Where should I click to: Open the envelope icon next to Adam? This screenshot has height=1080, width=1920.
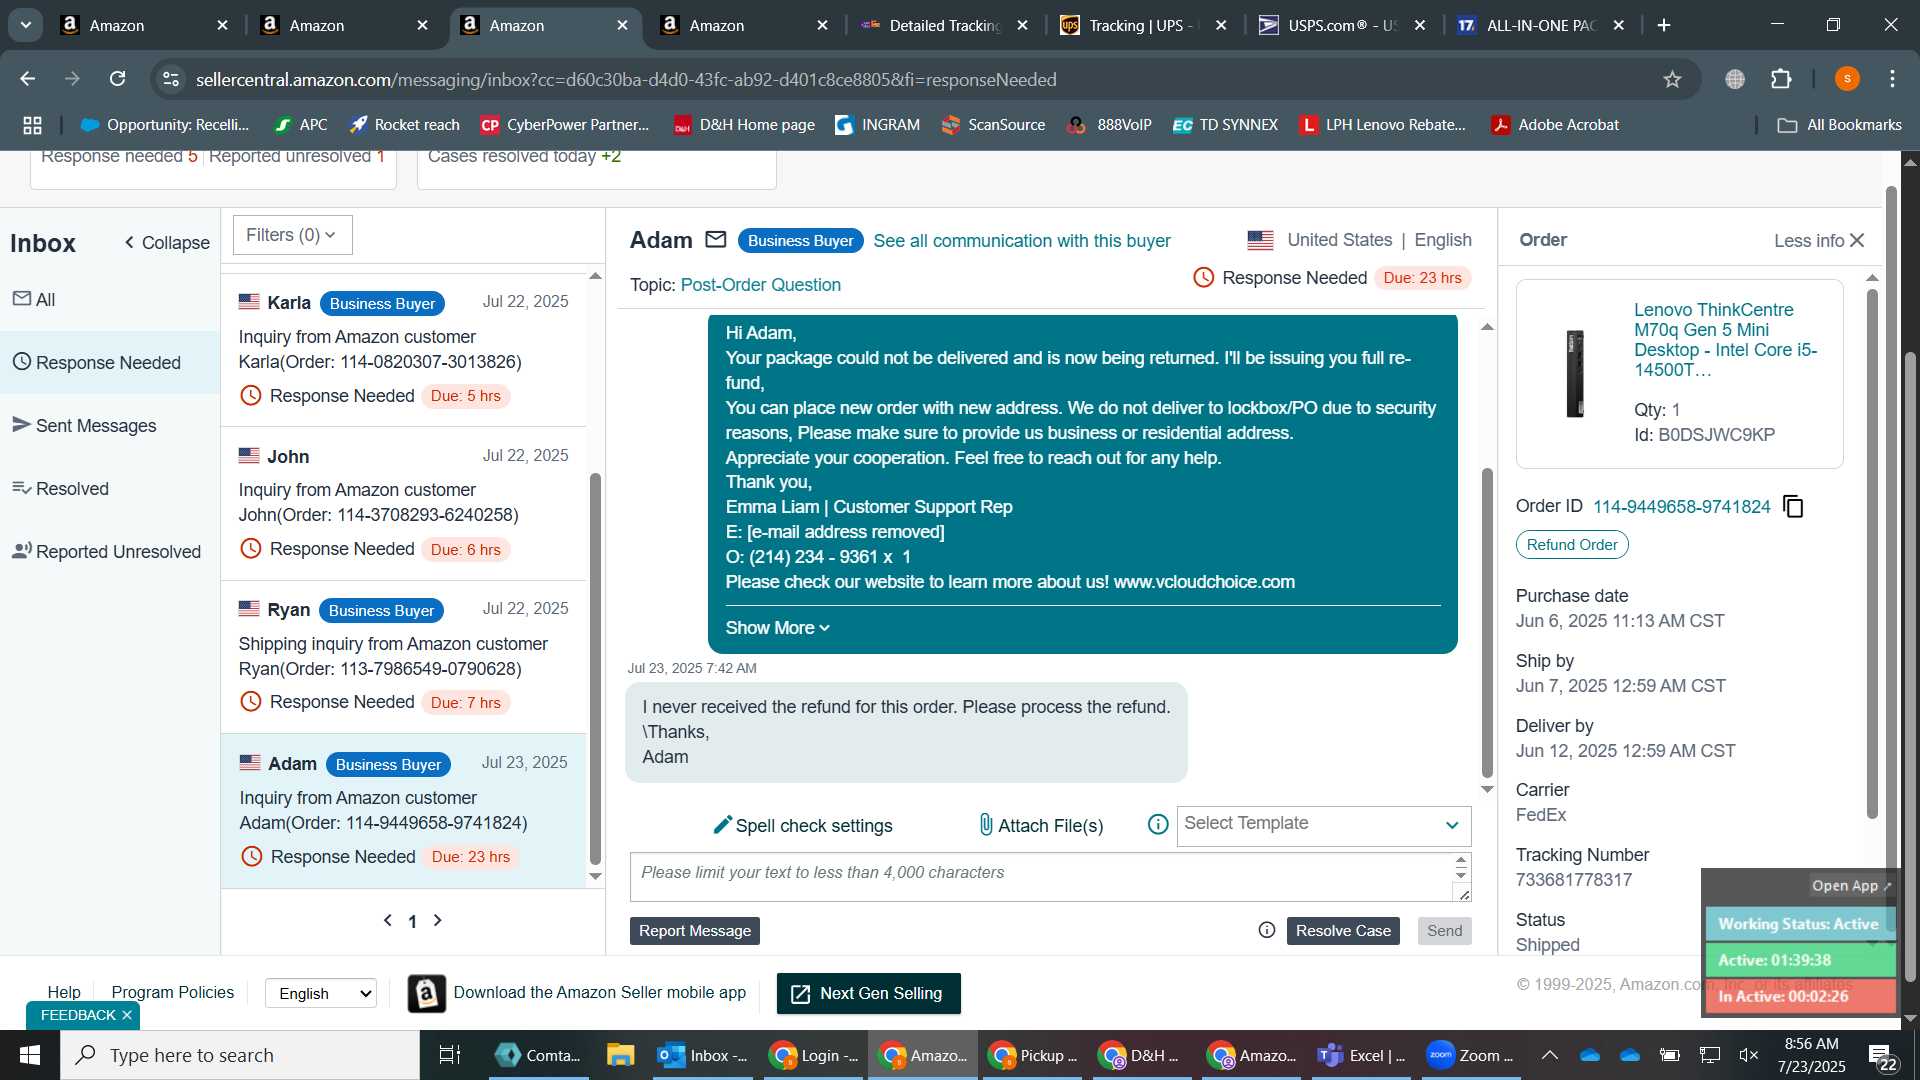pyautogui.click(x=715, y=240)
